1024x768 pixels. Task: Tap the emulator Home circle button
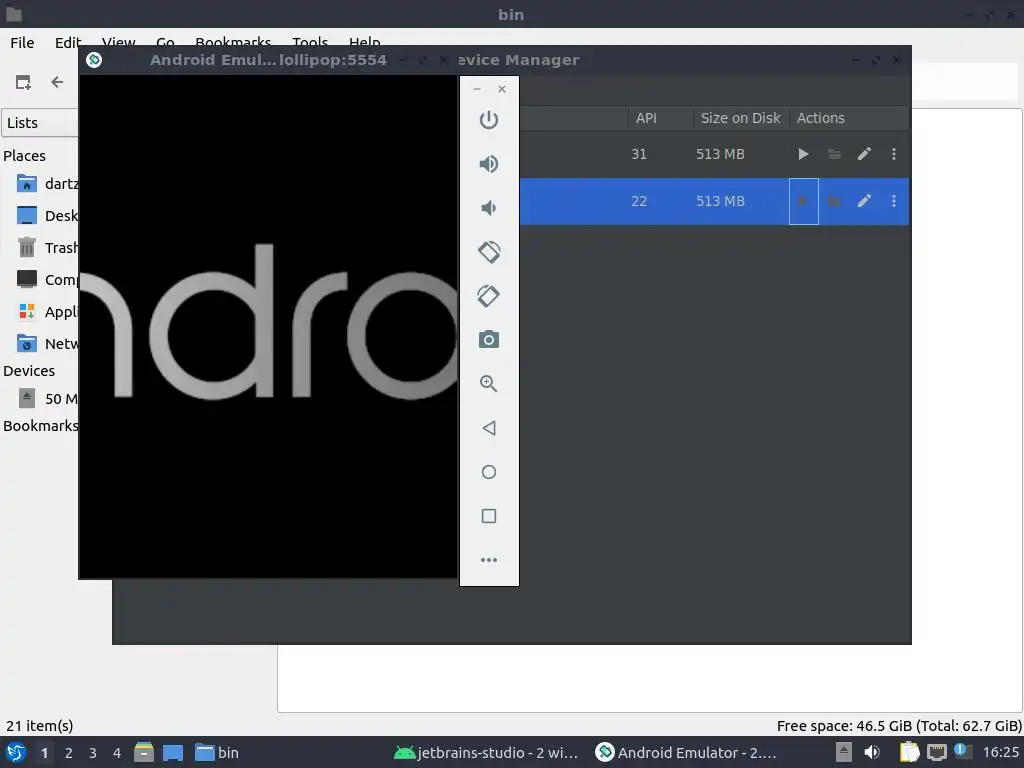point(488,472)
